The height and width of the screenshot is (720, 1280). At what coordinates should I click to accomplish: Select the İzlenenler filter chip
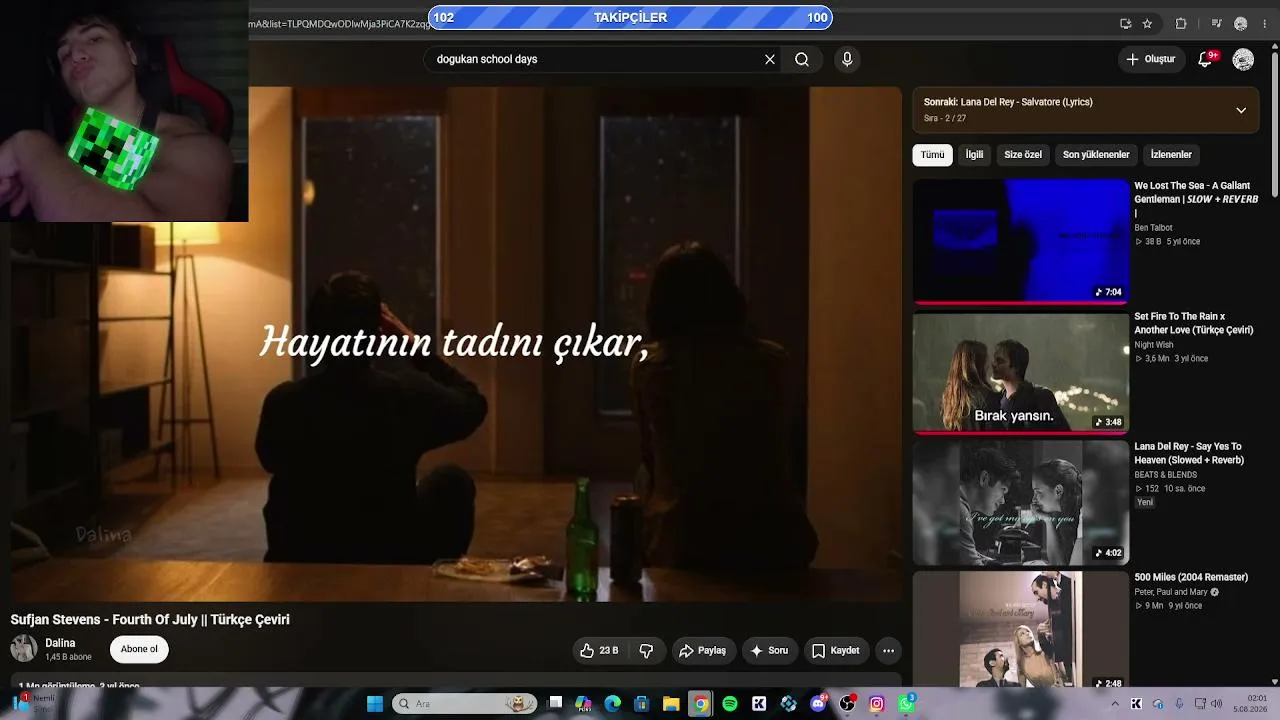(1171, 155)
